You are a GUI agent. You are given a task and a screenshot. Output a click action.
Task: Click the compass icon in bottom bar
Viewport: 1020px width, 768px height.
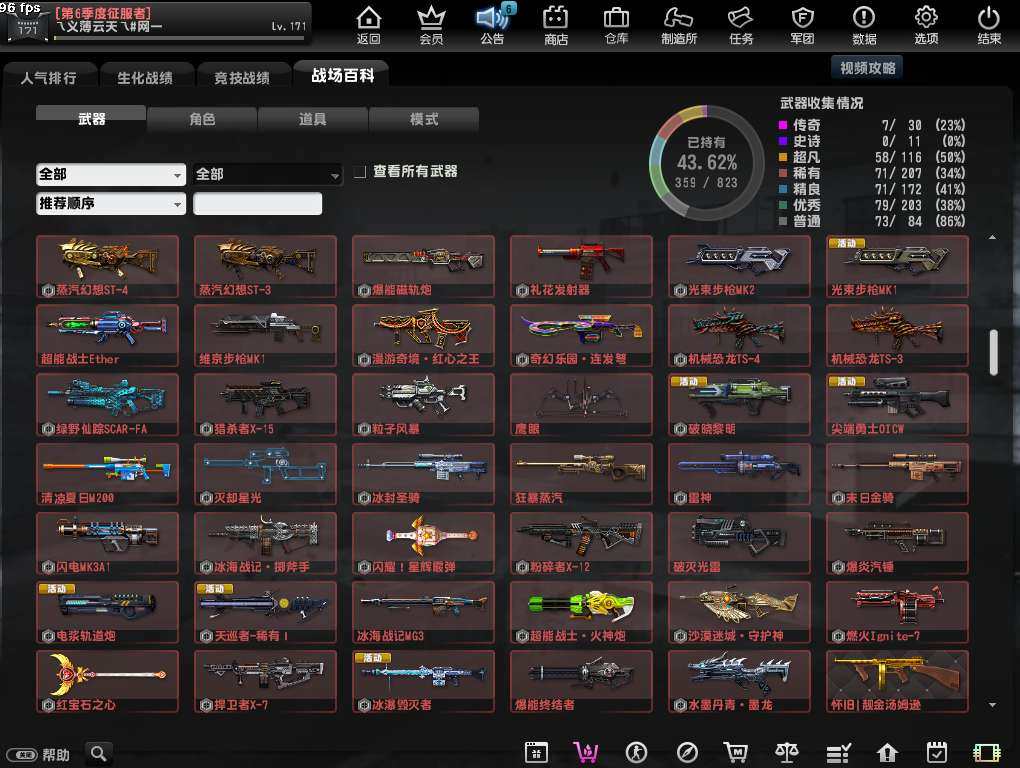[687, 752]
